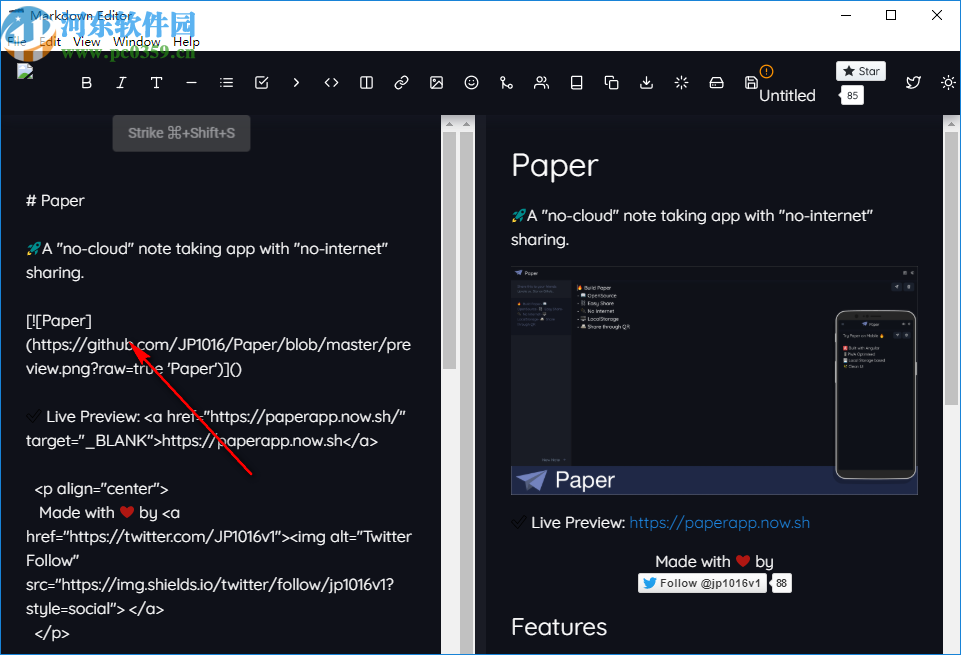Viewport: 961px width, 655px height.
Task: Click the Untitled document title field
Action: pos(787,95)
